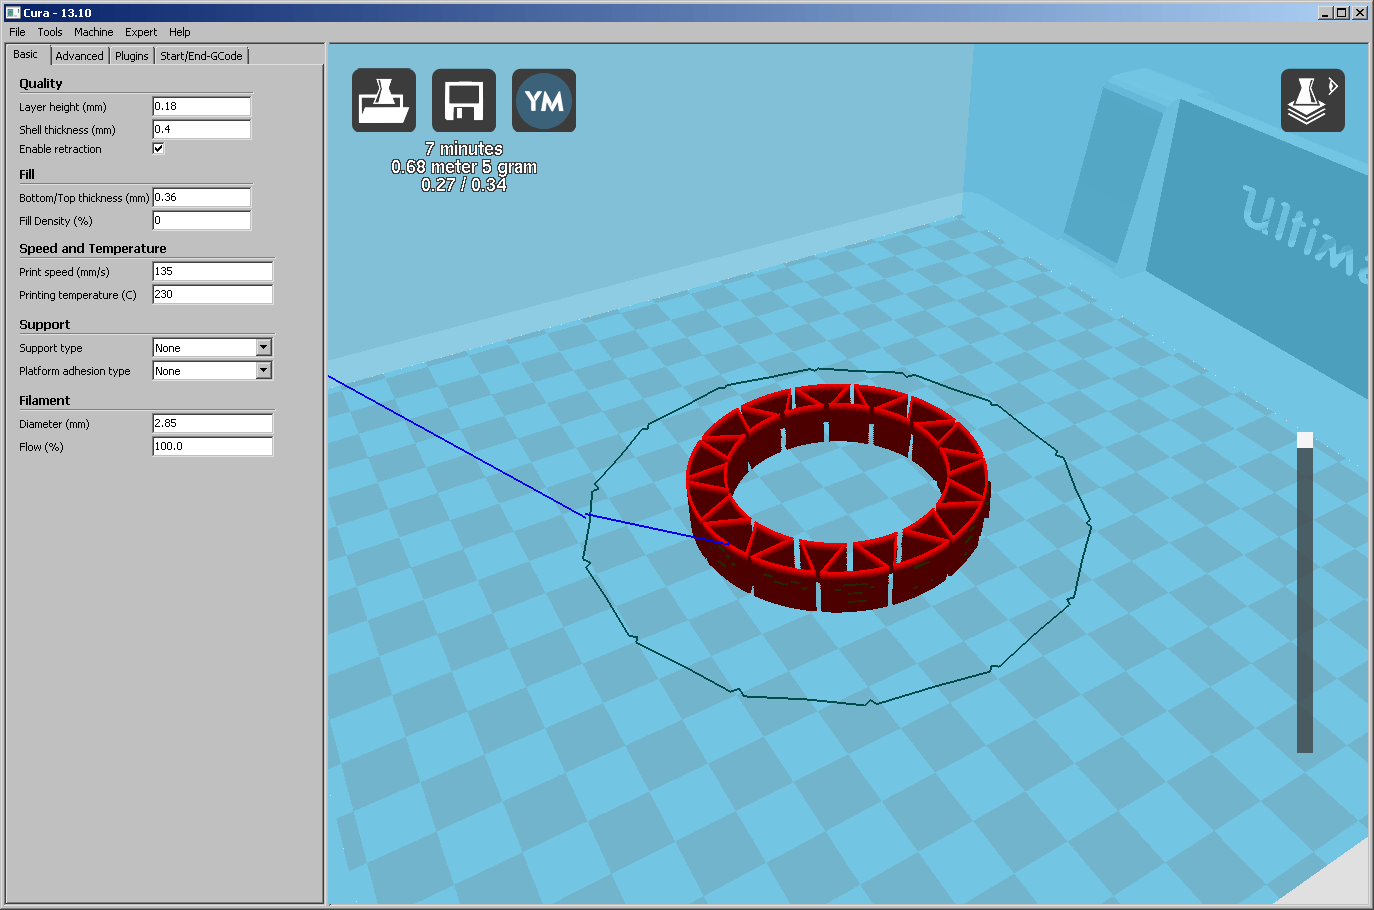
Task: Click the '0.68 meter 5 gram' text
Action: pyautogui.click(x=464, y=167)
